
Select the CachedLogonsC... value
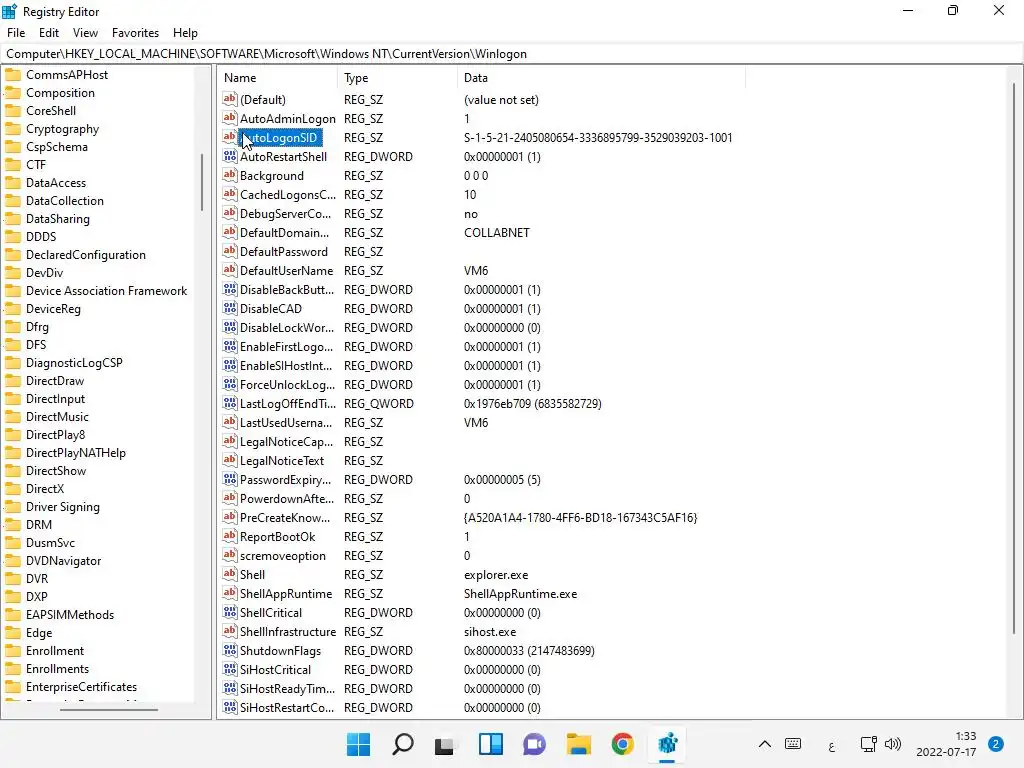tap(287, 195)
